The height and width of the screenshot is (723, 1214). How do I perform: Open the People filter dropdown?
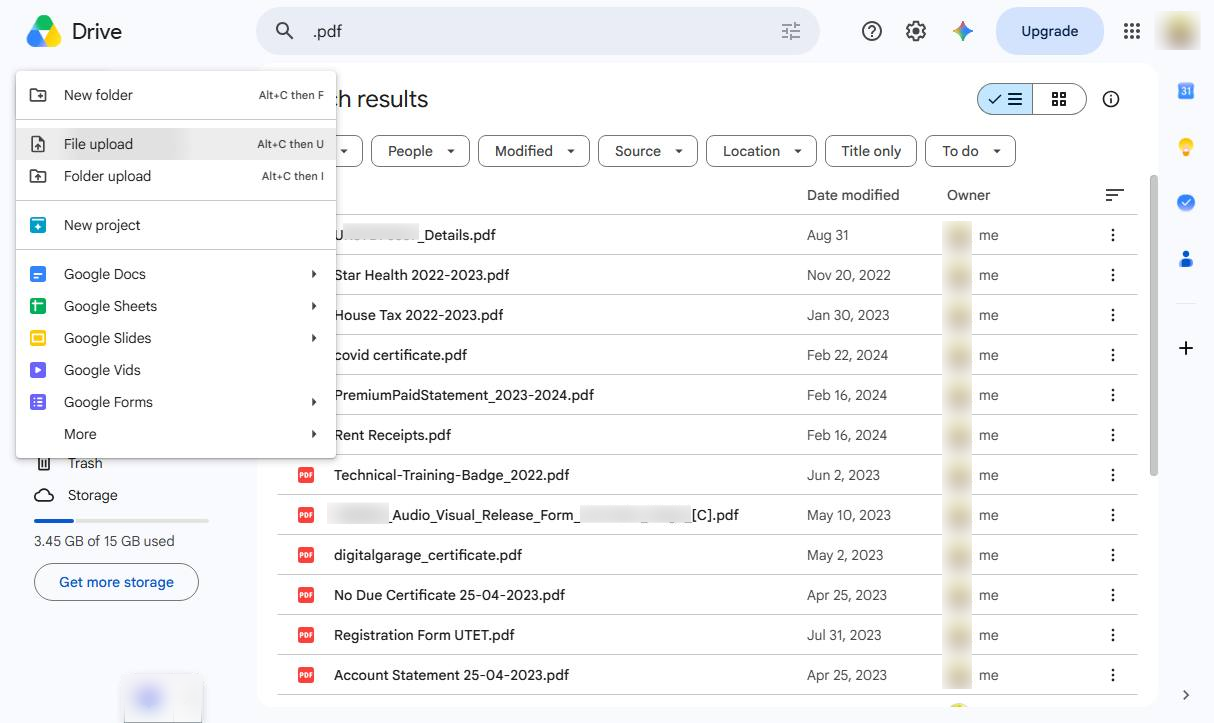coord(421,151)
